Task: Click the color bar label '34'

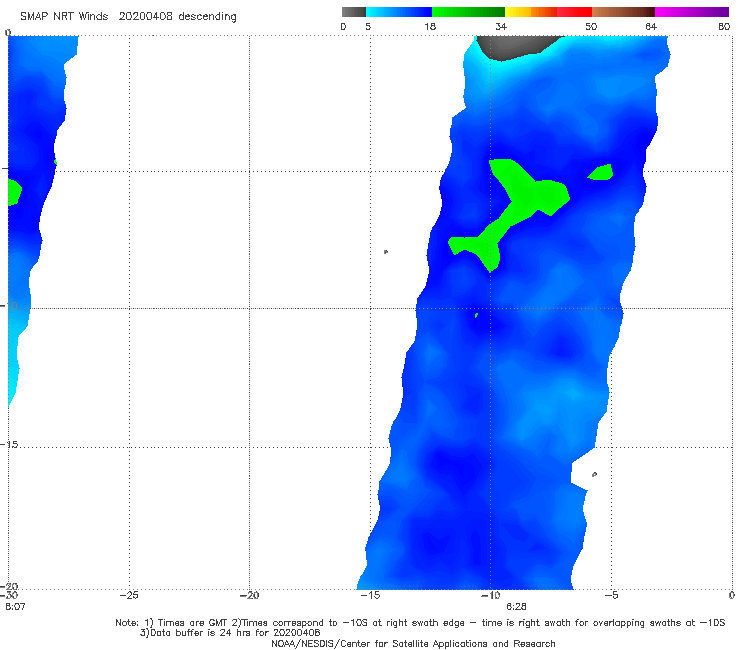Action: point(501,26)
